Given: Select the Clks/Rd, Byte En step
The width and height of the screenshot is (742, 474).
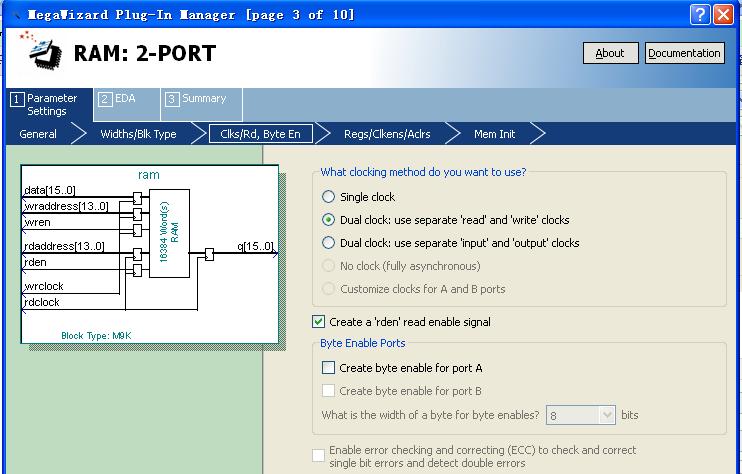Looking at the screenshot, I should (260, 134).
